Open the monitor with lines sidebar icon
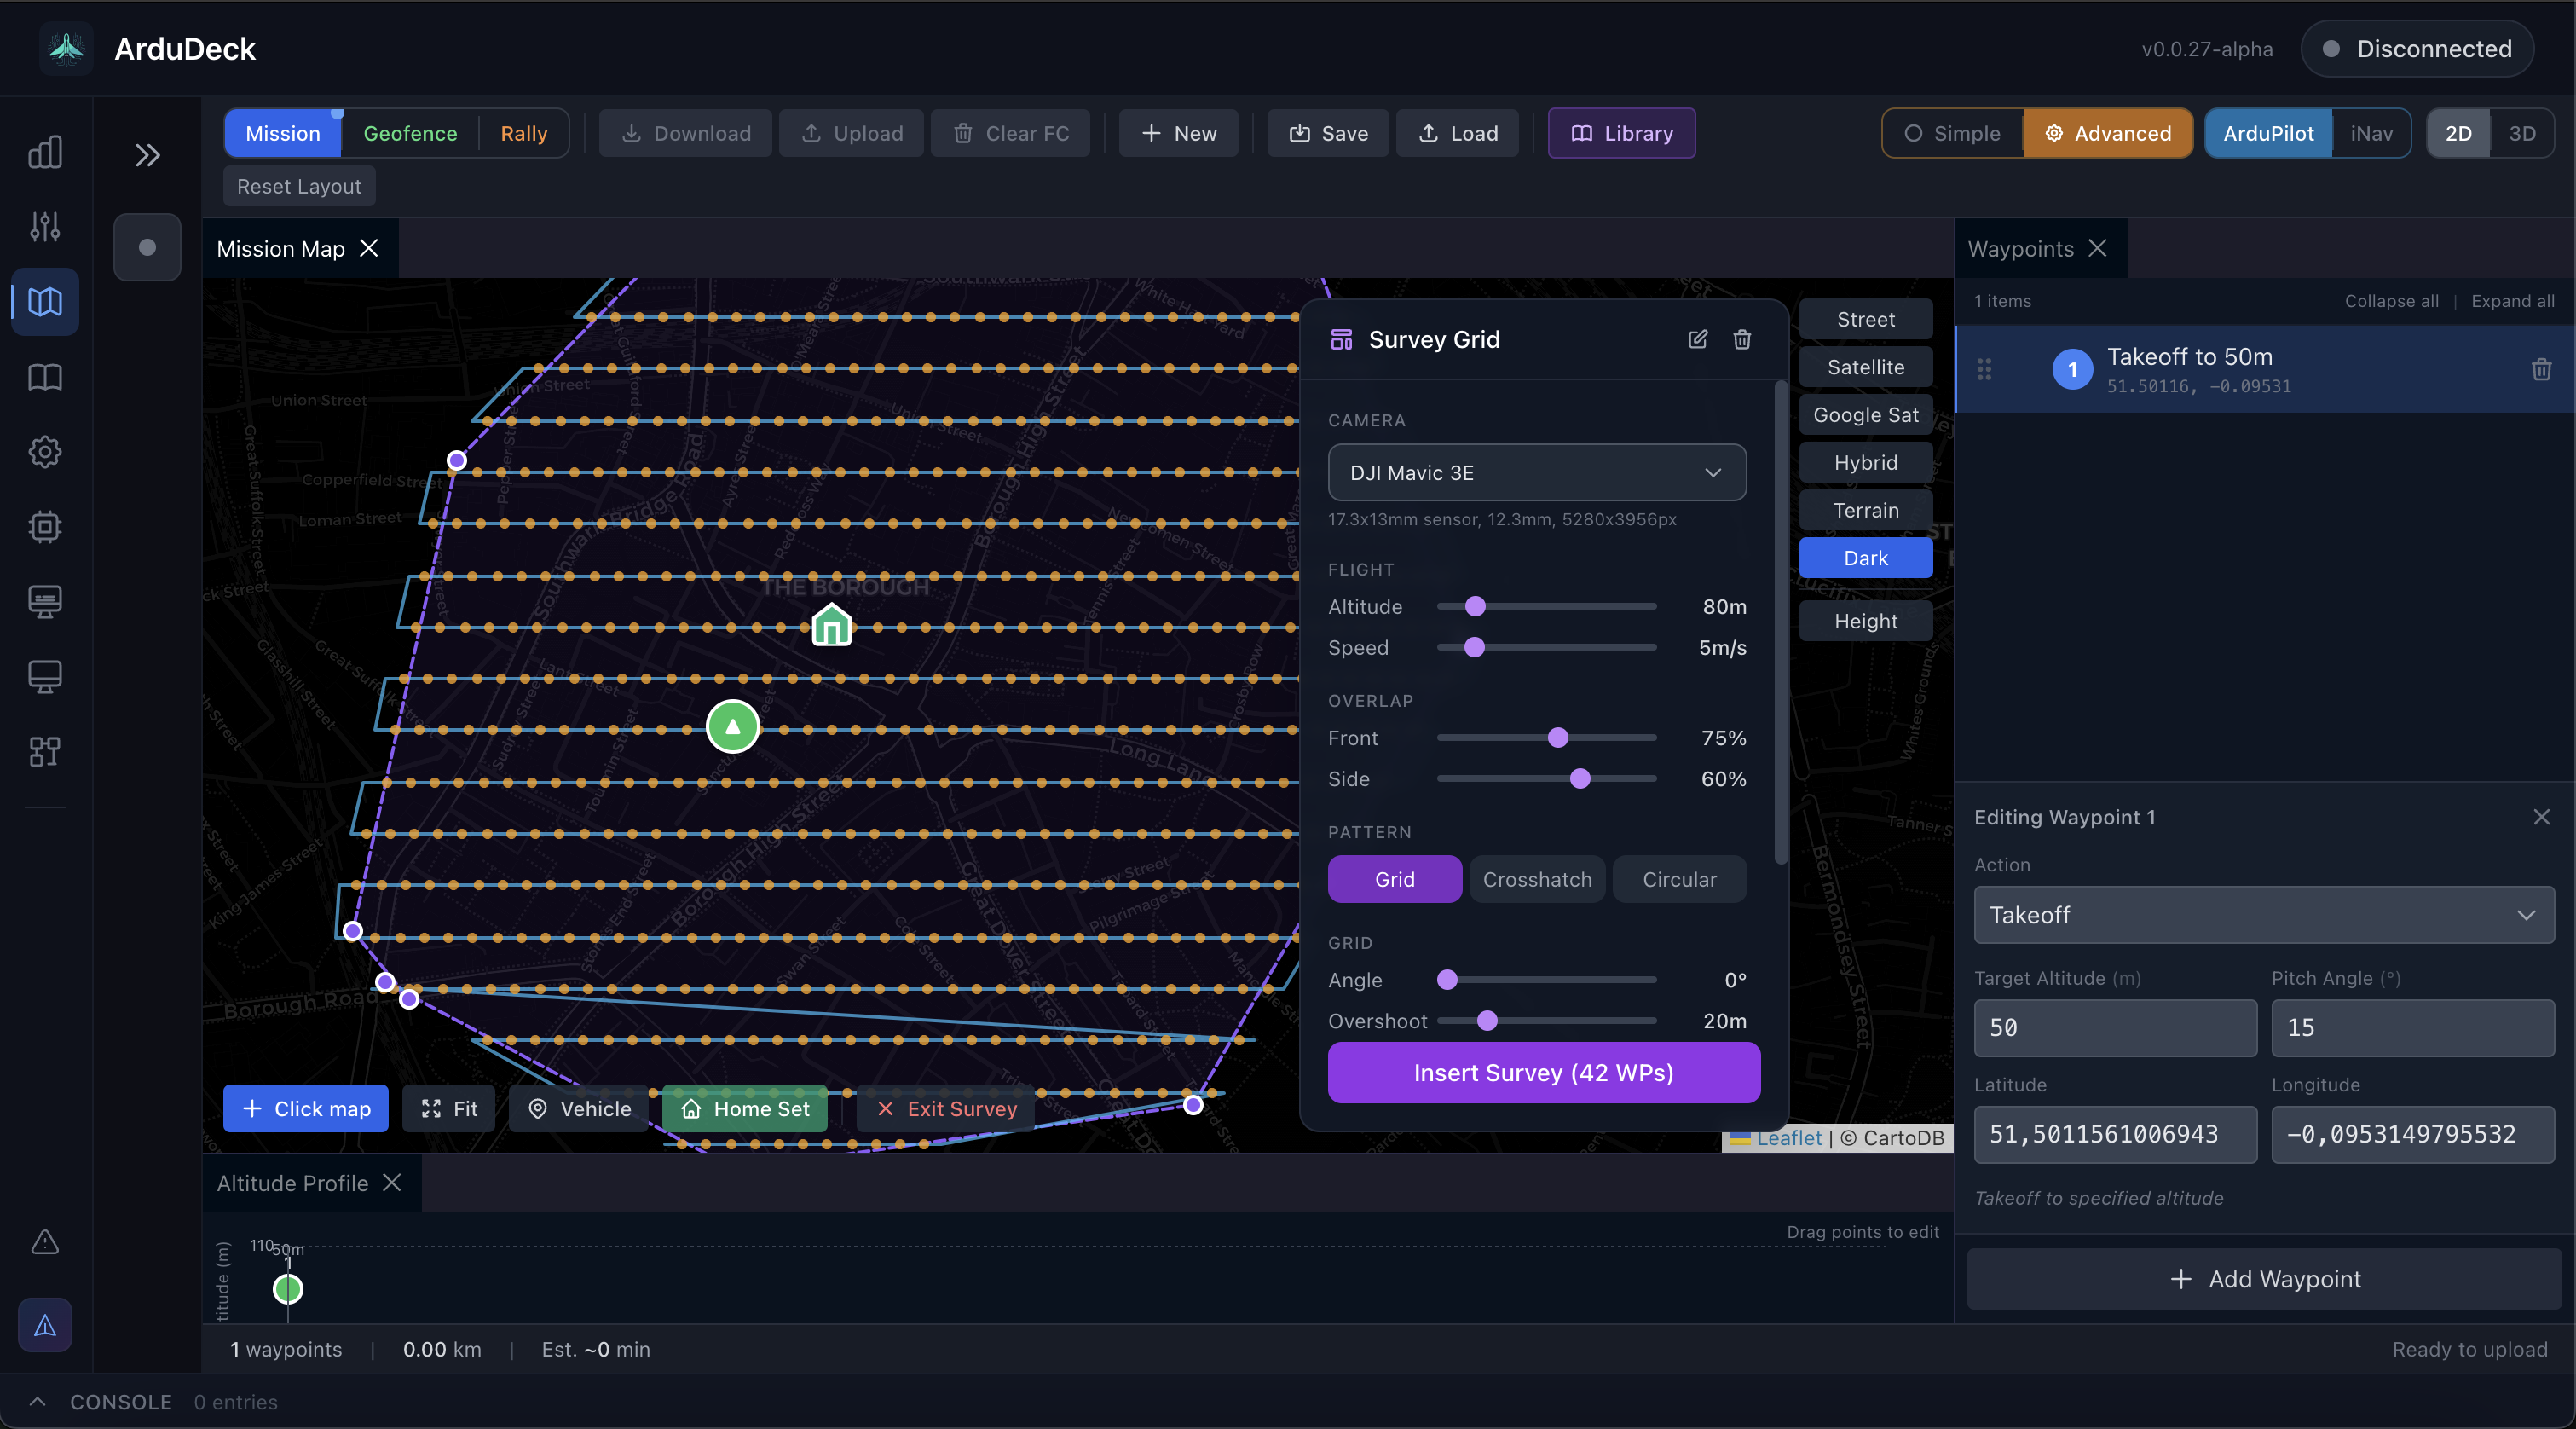This screenshot has width=2576, height=1429. [45, 601]
